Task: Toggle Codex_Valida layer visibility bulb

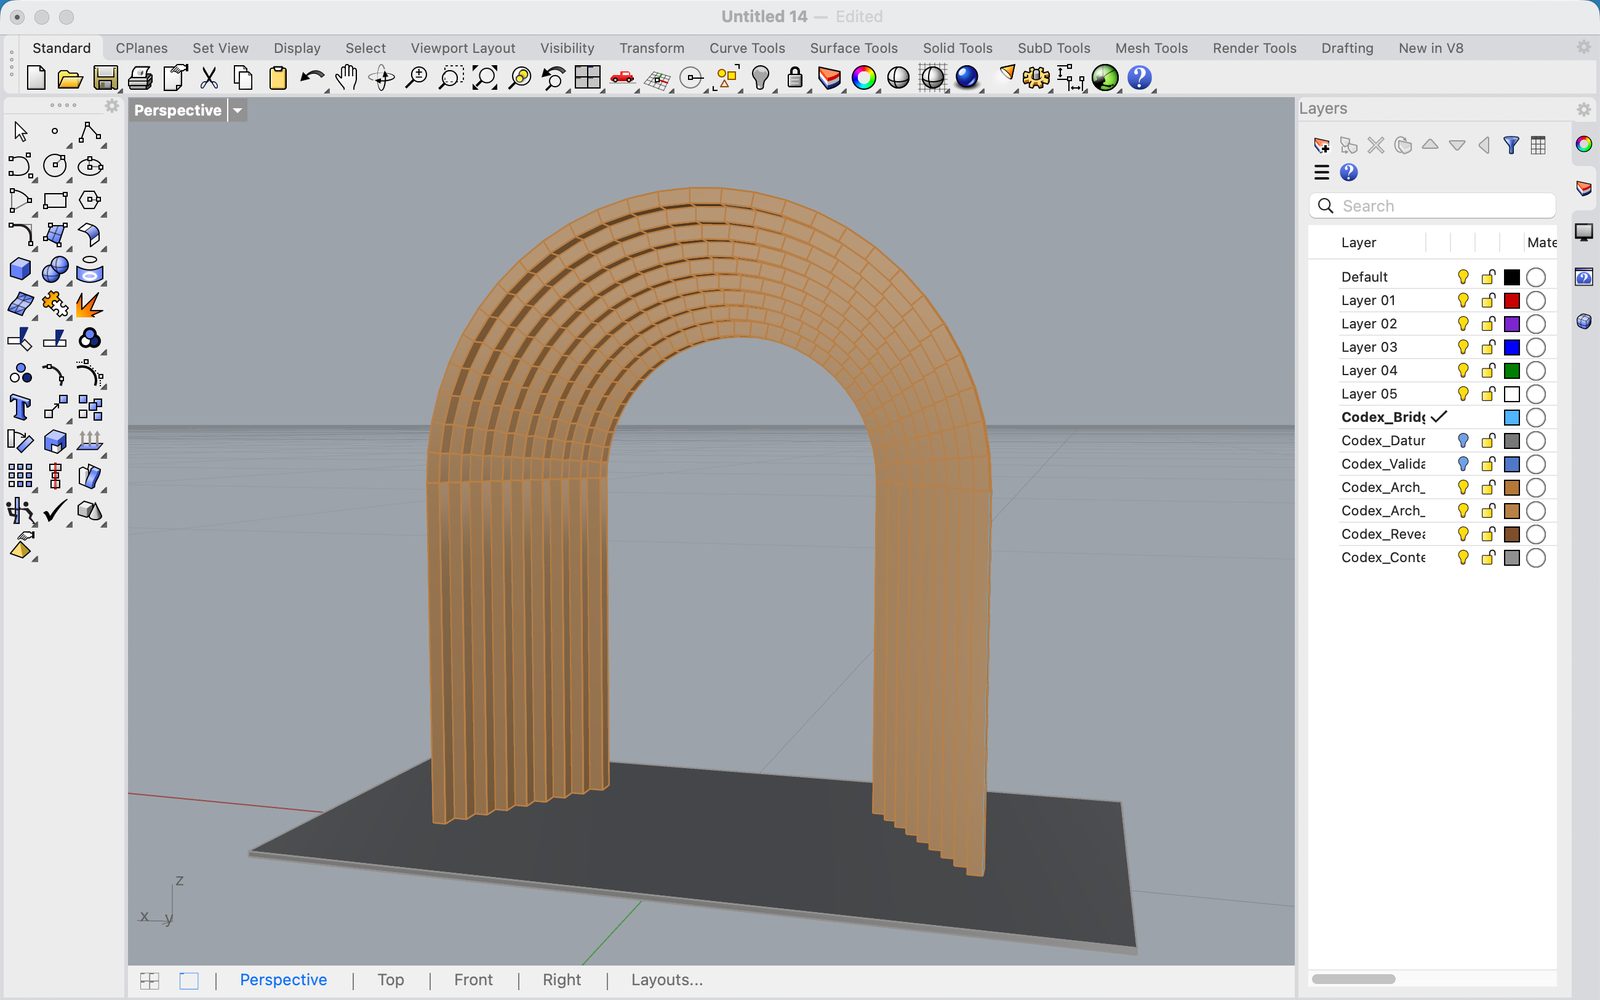Action: coord(1463,464)
